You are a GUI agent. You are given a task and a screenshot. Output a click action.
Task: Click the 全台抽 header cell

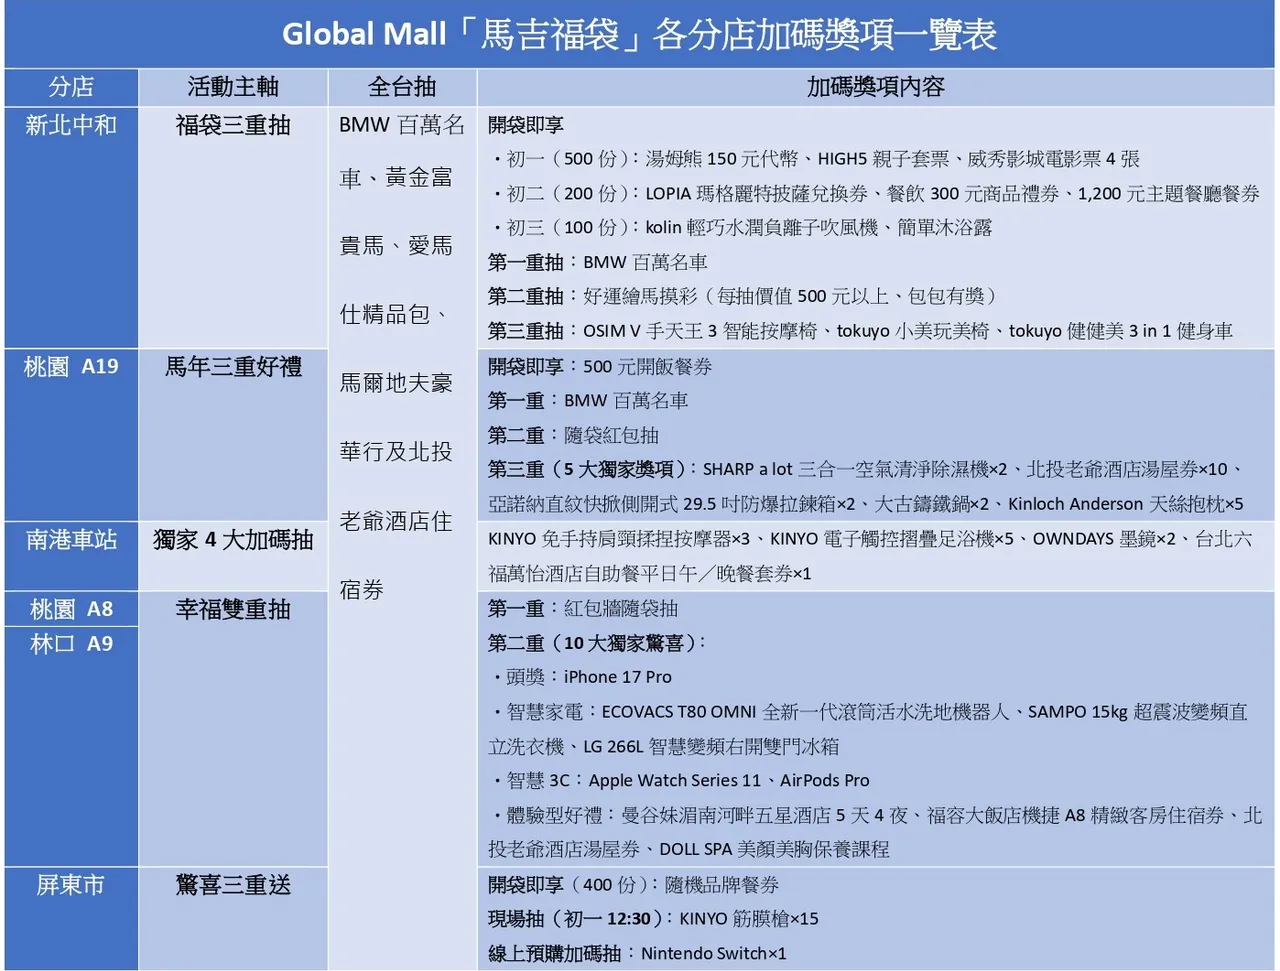tap(401, 87)
